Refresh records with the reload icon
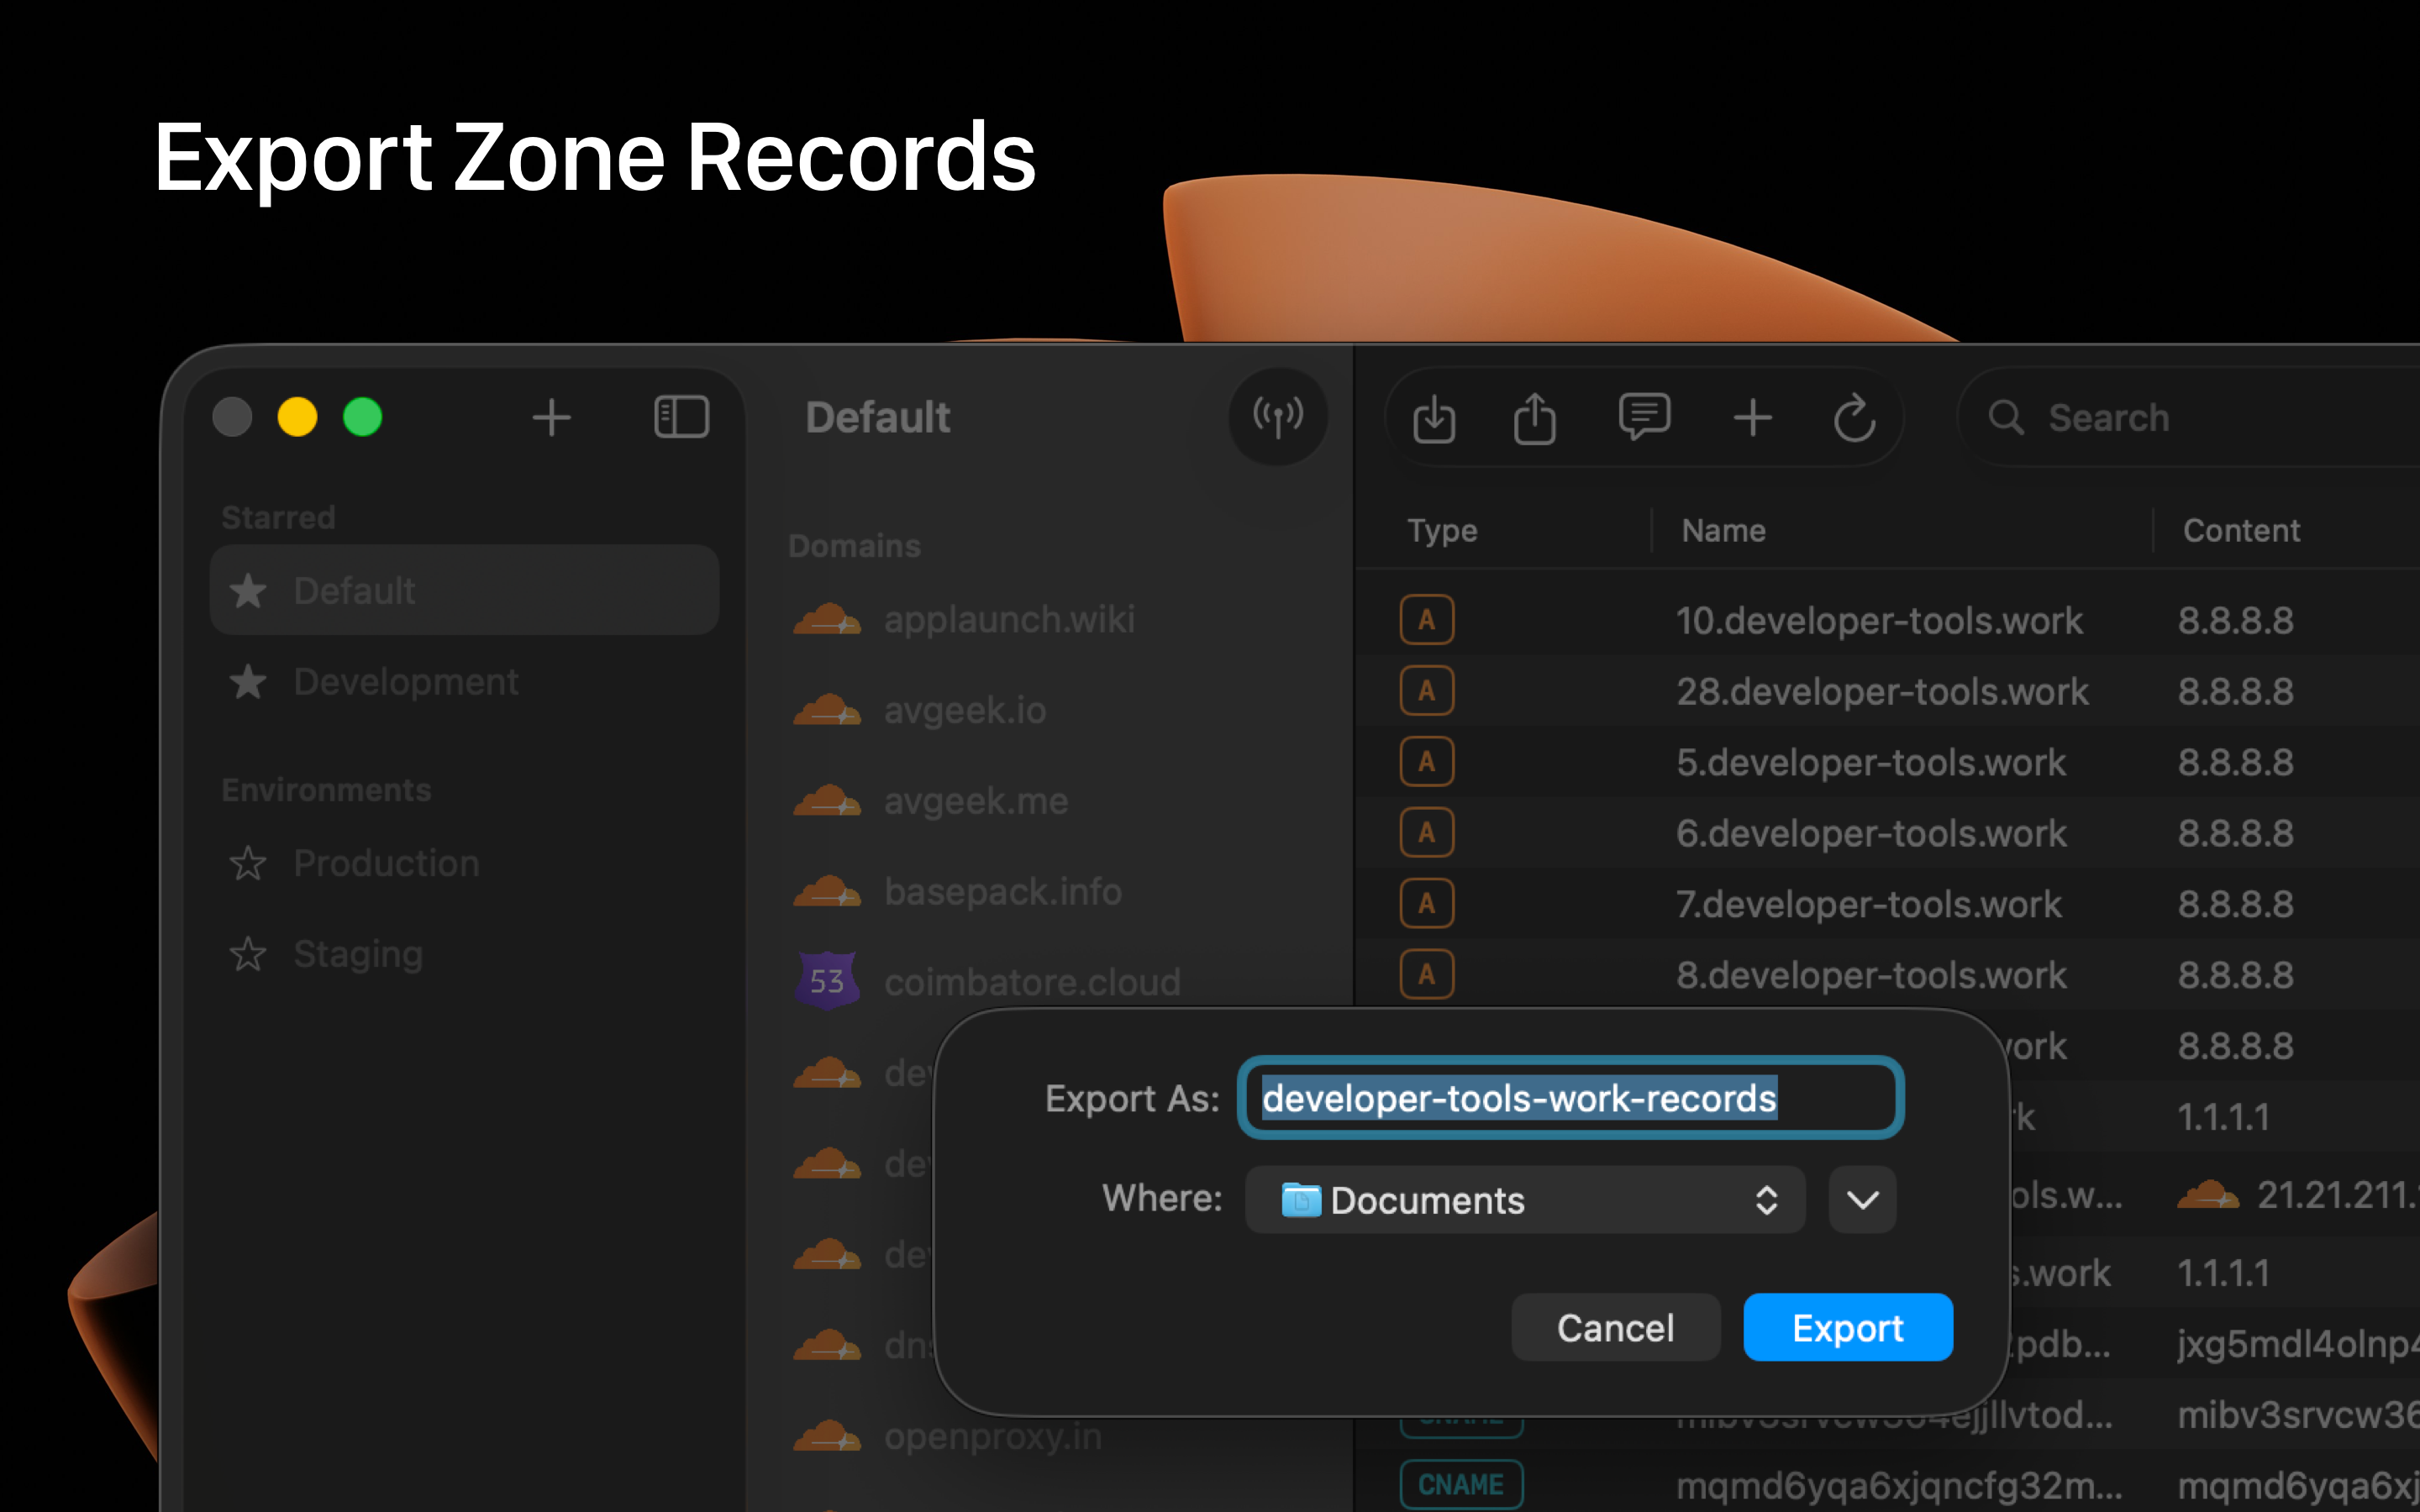This screenshot has width=2420, height=1512. point(1854,417)
